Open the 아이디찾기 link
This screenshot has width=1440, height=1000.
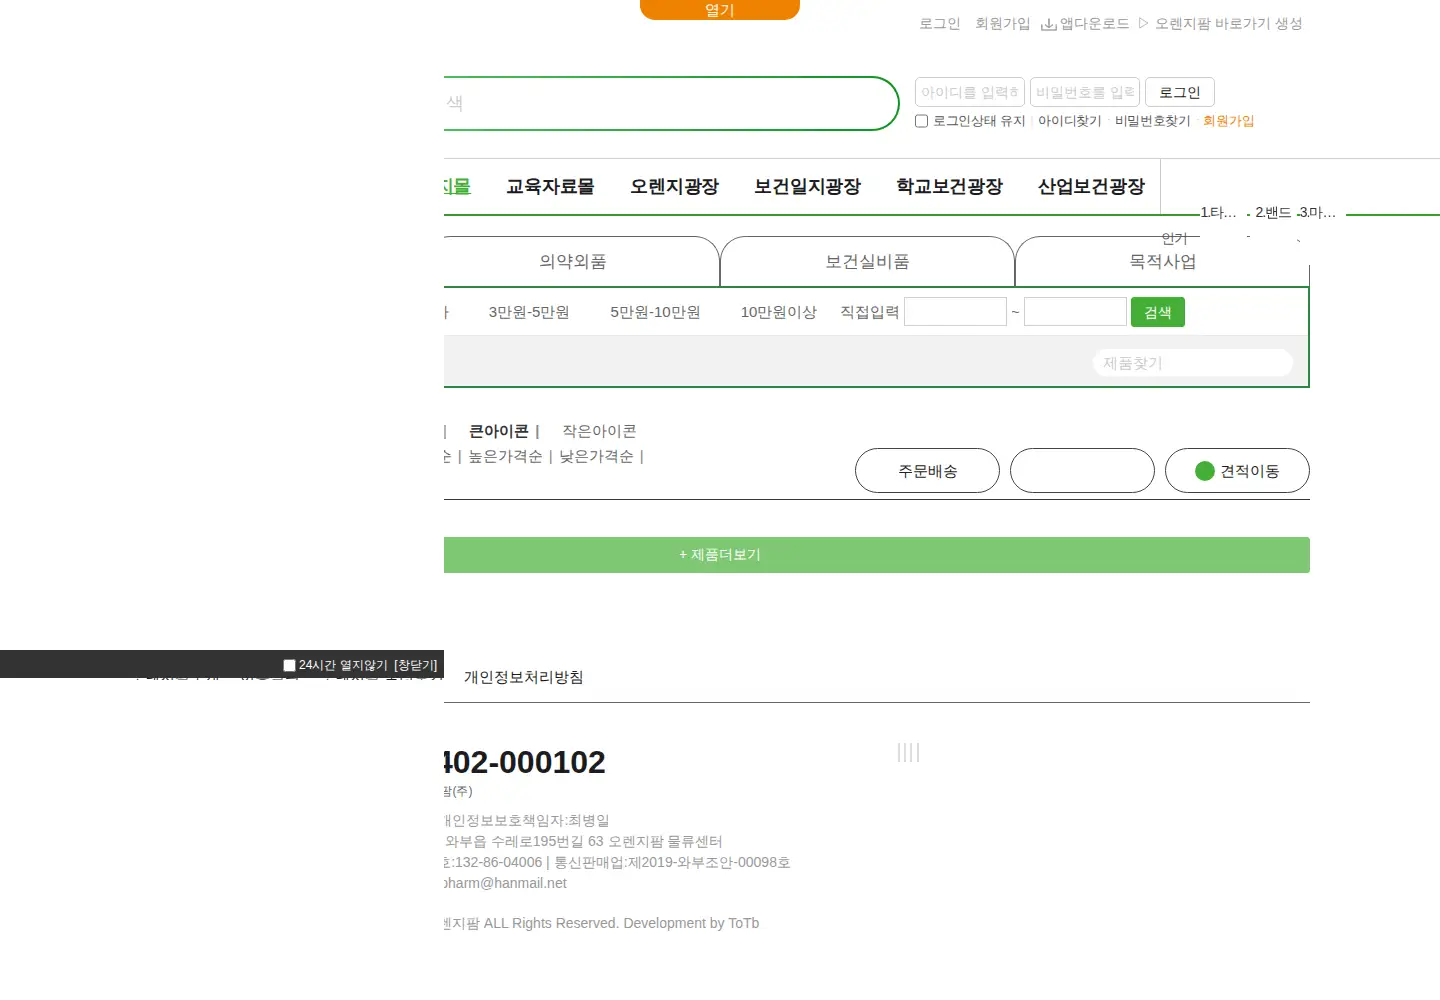click(x=1069, y=121)
